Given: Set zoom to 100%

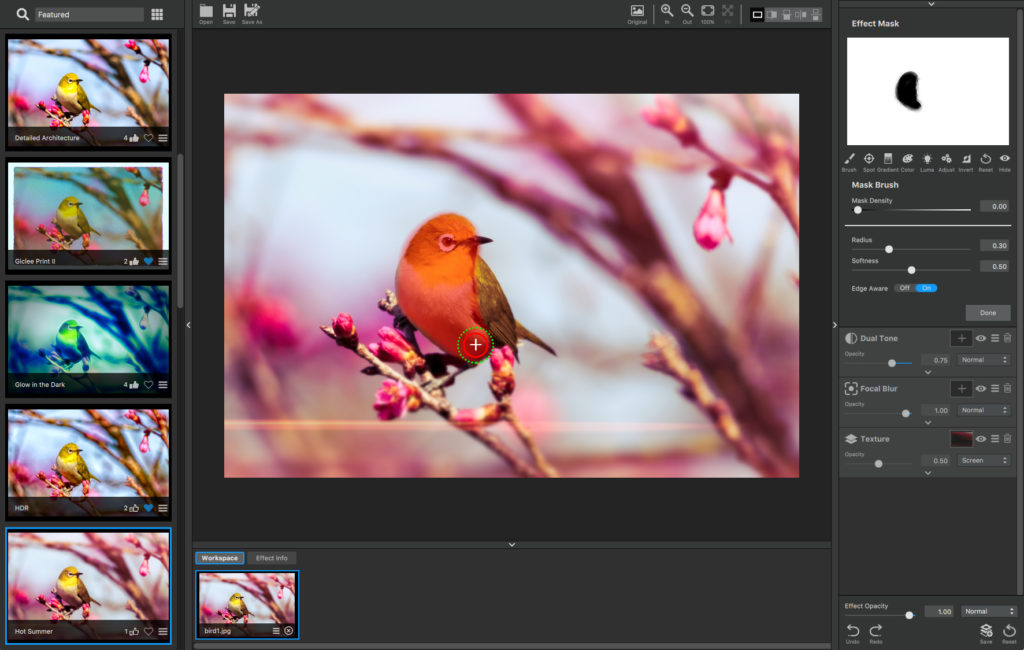Looking at the screenshot, I should tap(707, 14).
